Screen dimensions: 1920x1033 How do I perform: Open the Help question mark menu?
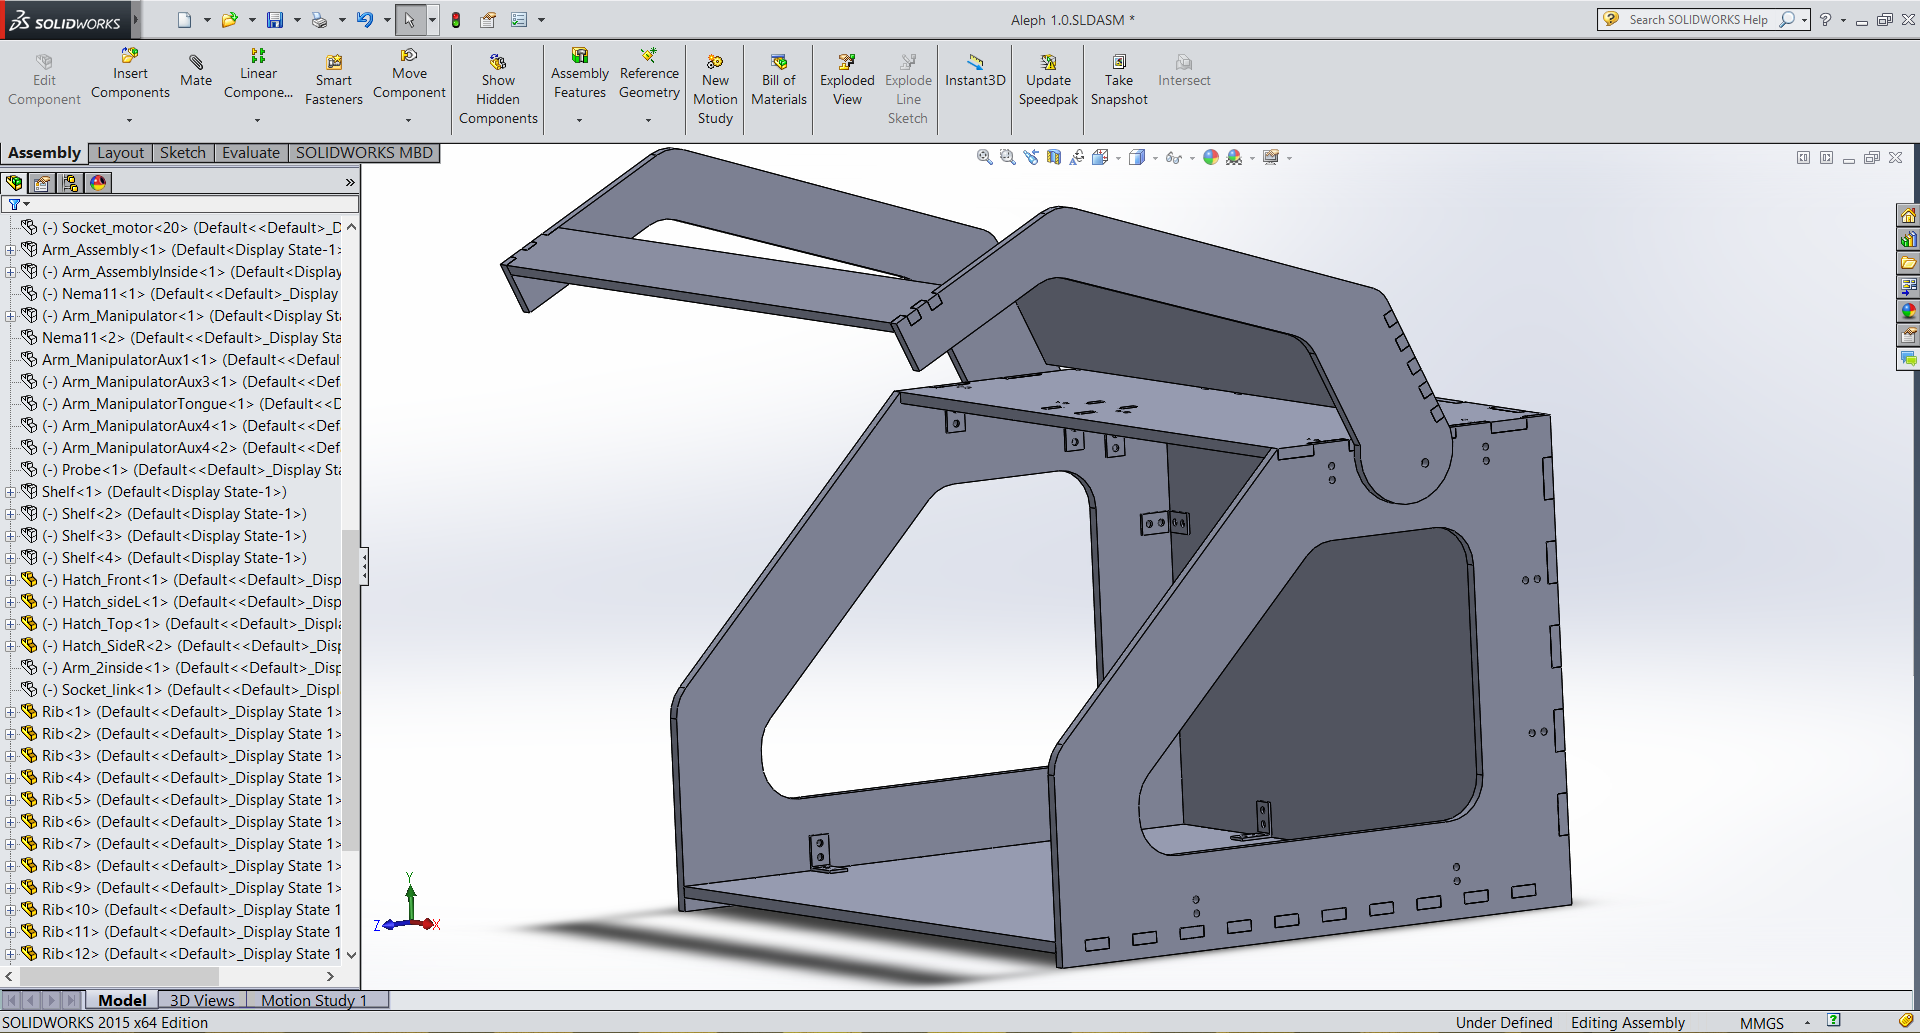[1825, 20]
